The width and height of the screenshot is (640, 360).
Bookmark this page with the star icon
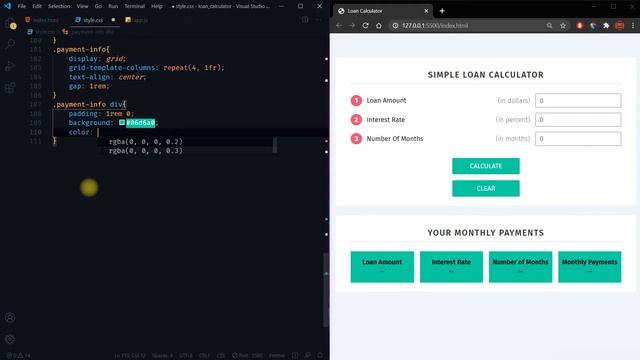click(x=563, y=25)
